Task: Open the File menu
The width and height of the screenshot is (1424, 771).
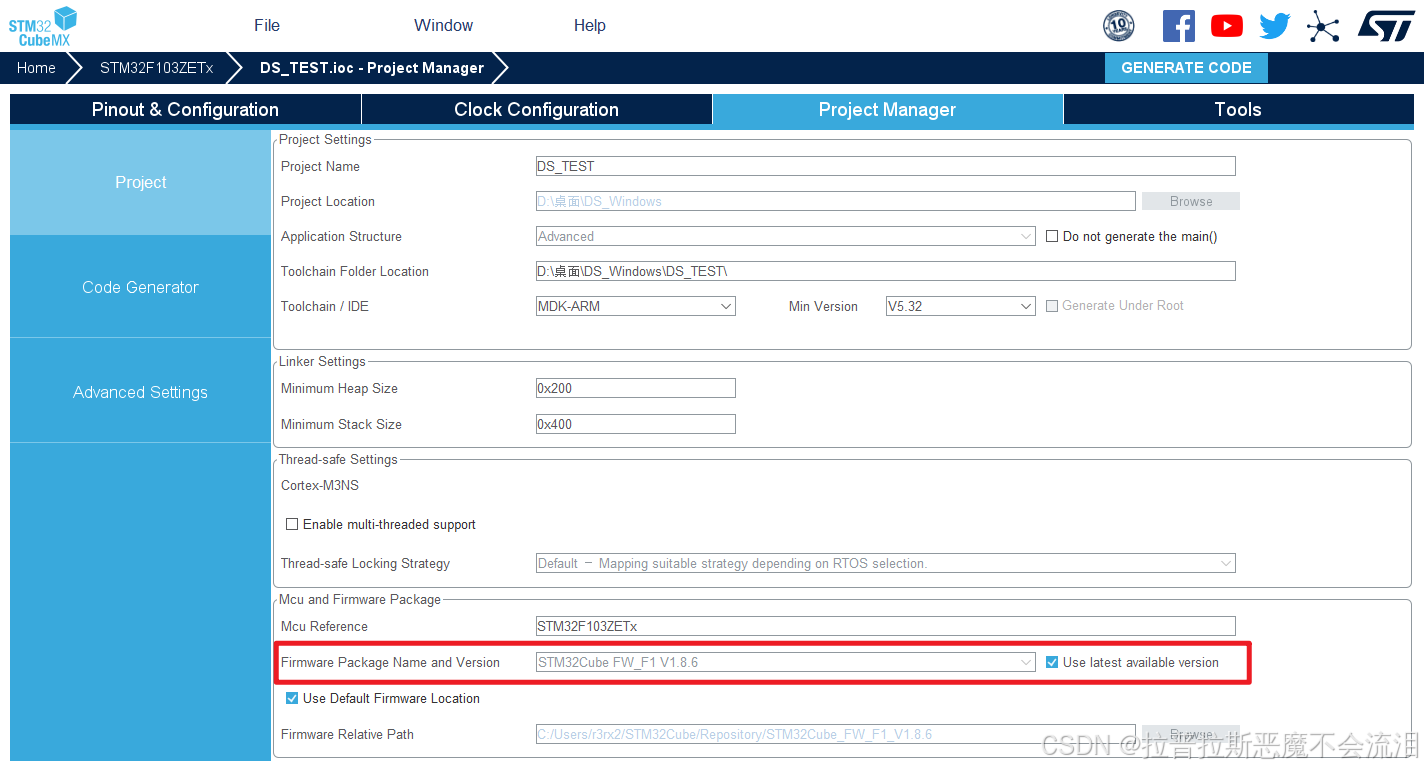Action: click(x=267, y=26)
